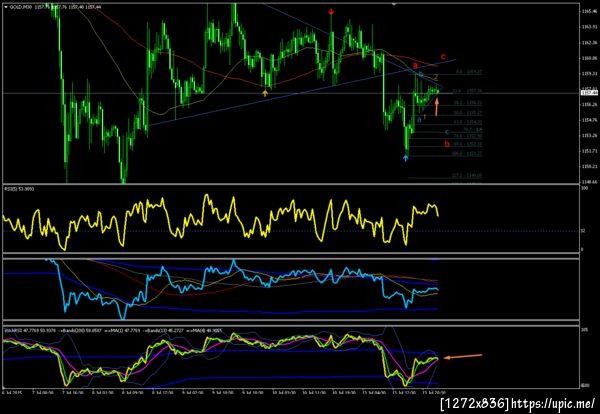Click the chart shift triangle on top border
The image size is (600, 414).
point(394,4)
